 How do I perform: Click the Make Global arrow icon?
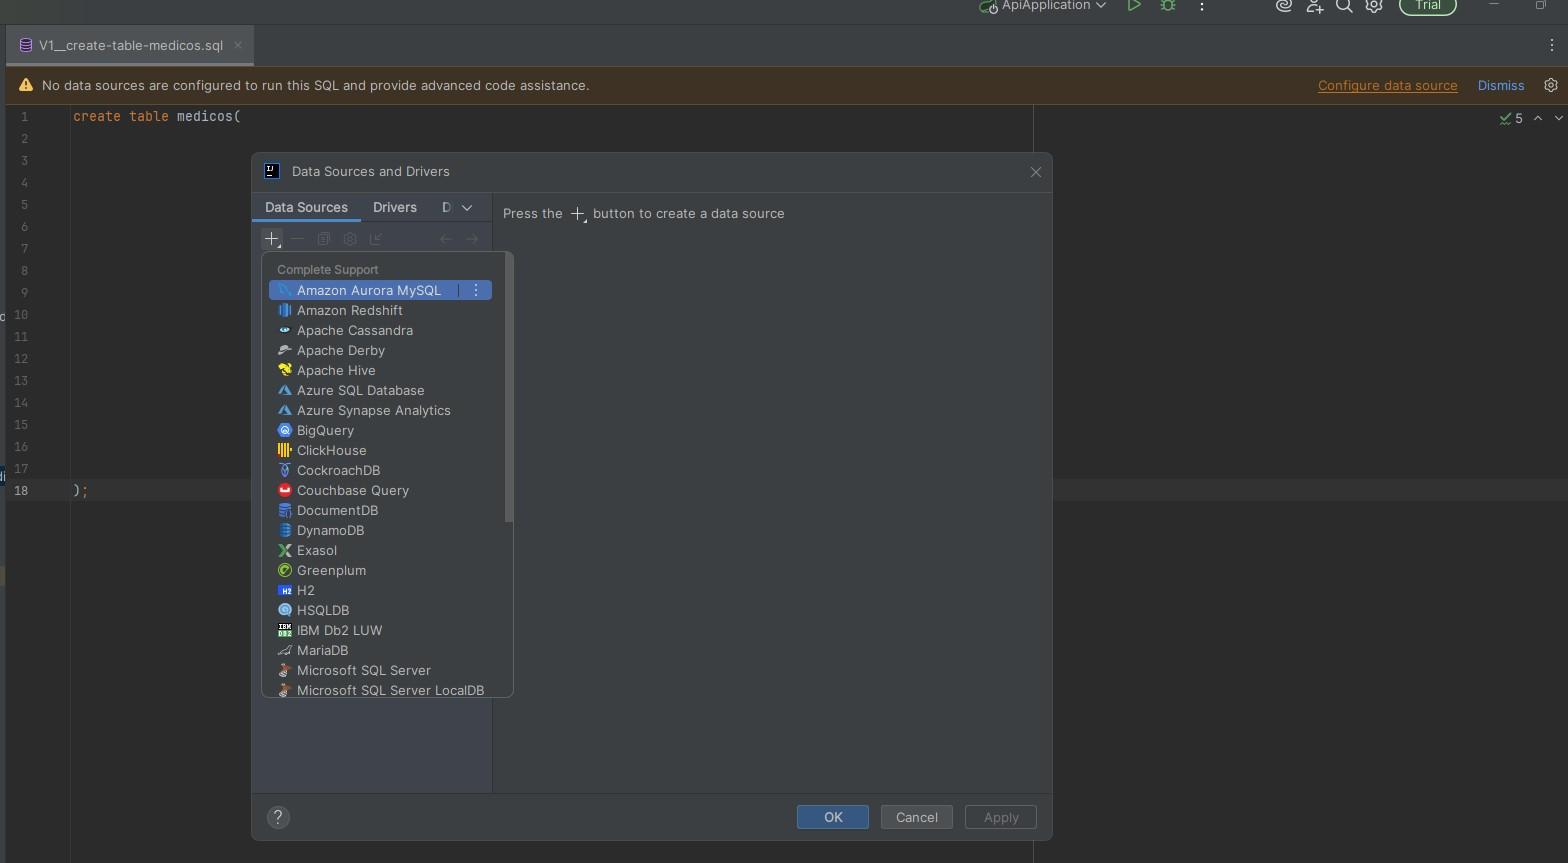pos(376,239)
